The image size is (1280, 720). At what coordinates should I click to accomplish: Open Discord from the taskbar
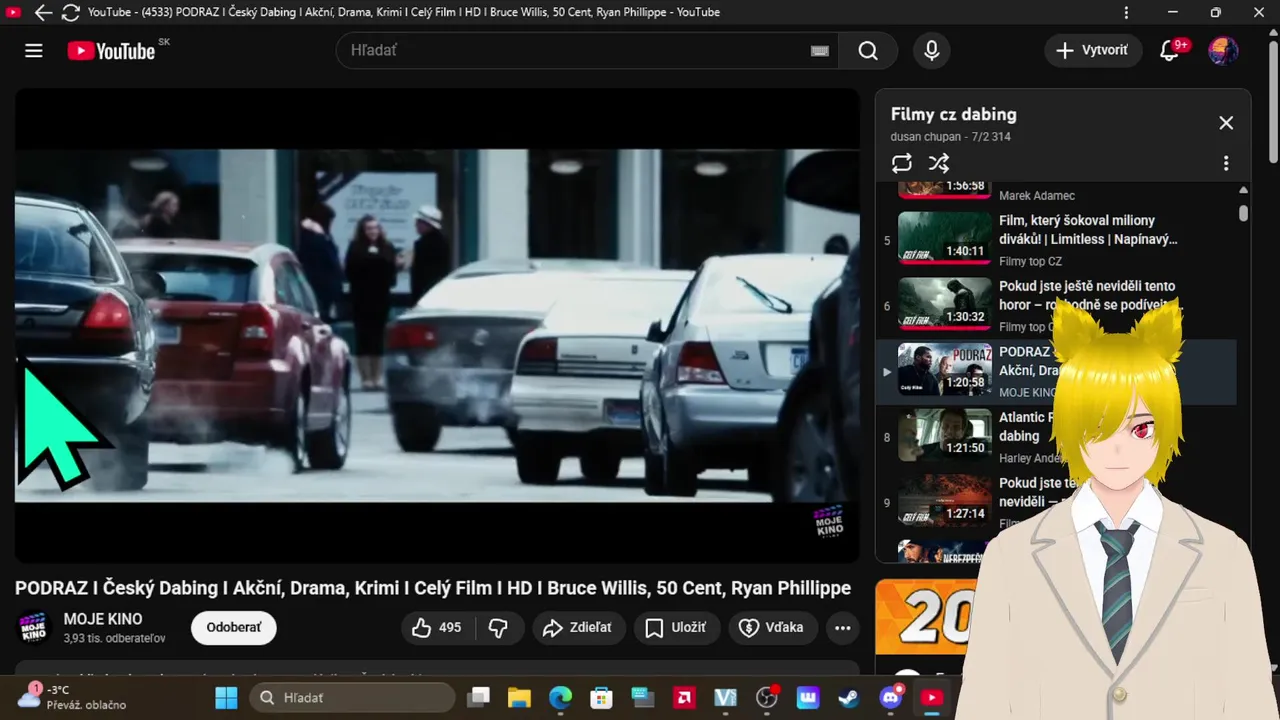[890, 697]
